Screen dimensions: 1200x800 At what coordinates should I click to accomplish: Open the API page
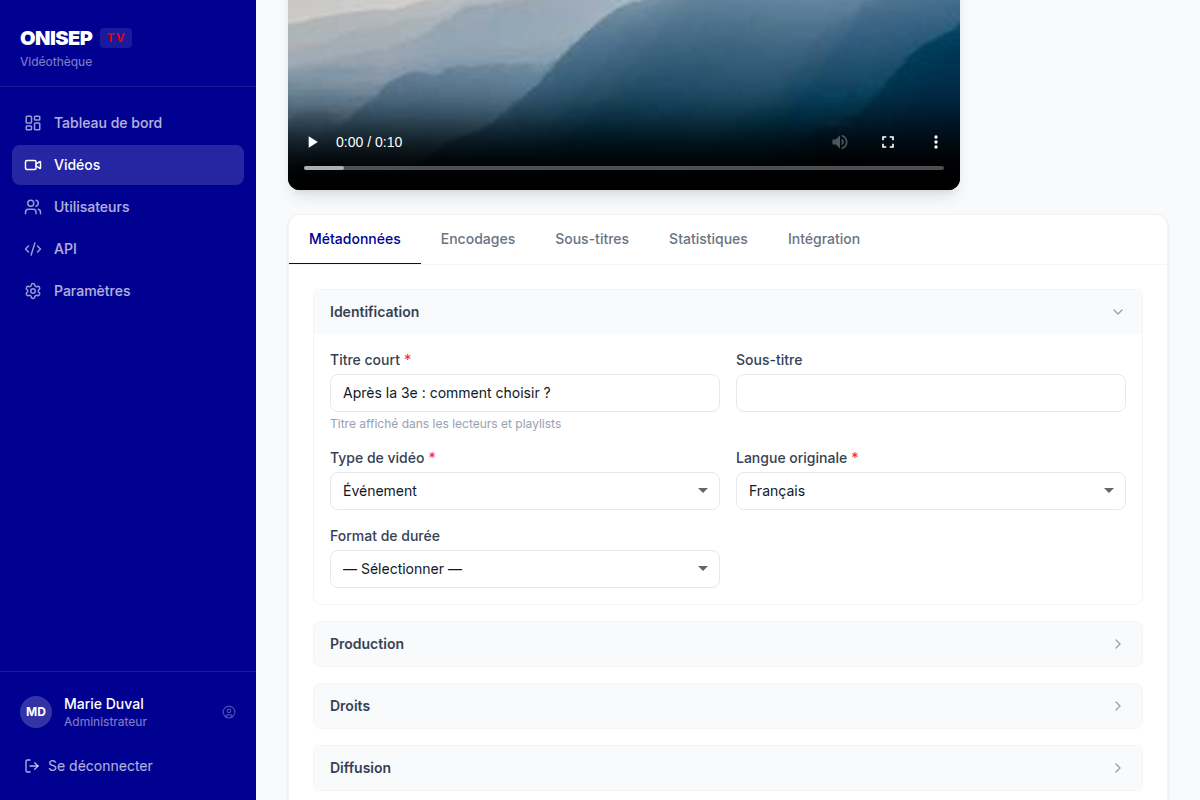(x=128, y=249)
